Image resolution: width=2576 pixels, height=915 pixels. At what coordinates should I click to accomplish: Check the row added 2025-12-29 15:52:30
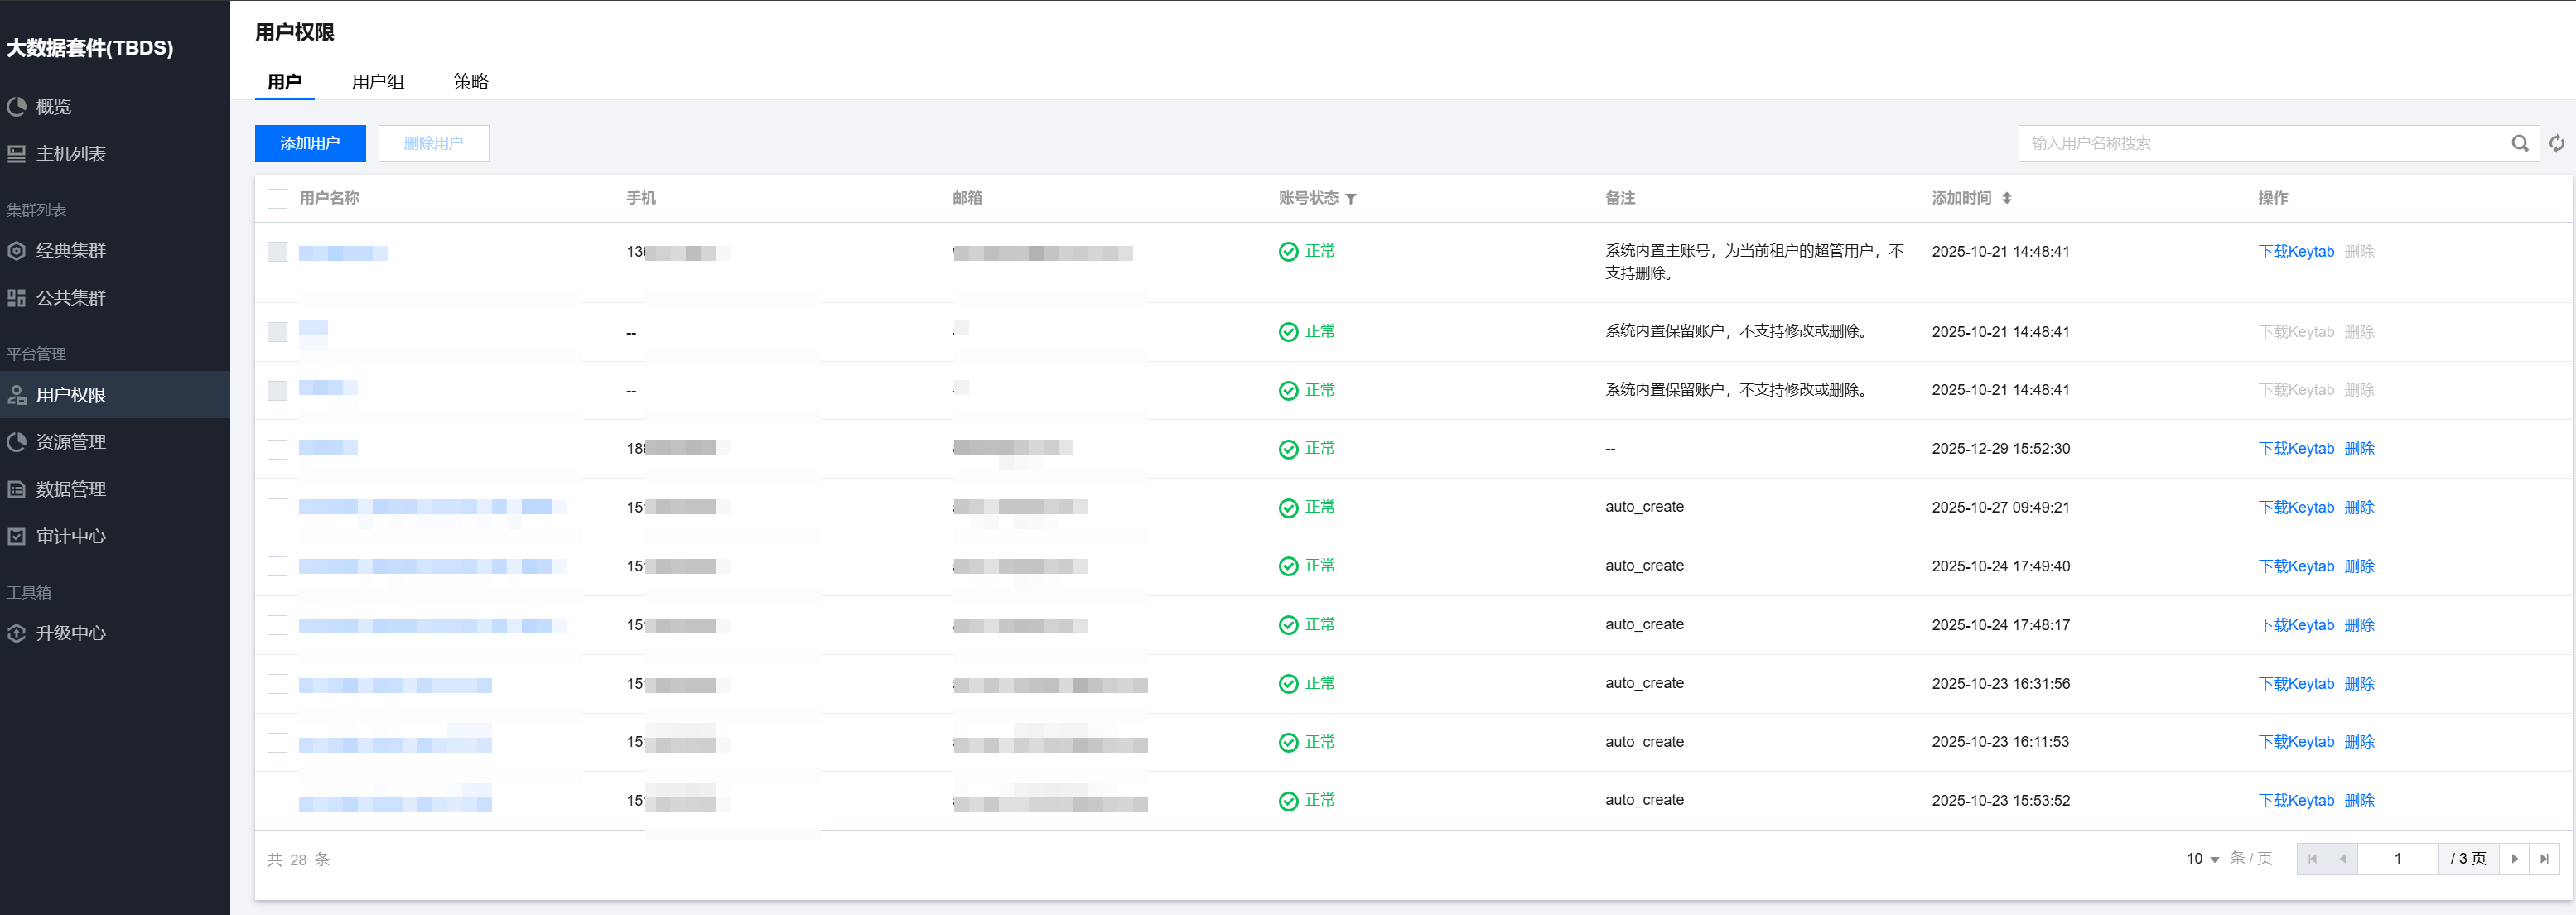pyautogui.click(x=277, y=449)
